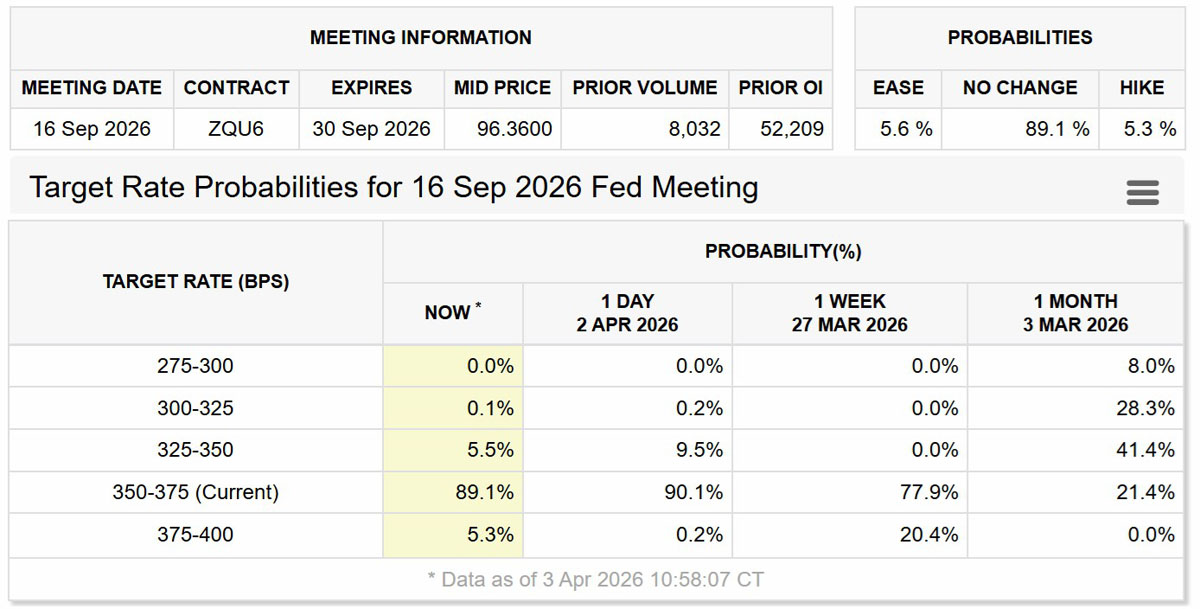Select the 16 Sep 2026 meeting date cell
The image size is (1200, 609).
click(x=92, y=129)
